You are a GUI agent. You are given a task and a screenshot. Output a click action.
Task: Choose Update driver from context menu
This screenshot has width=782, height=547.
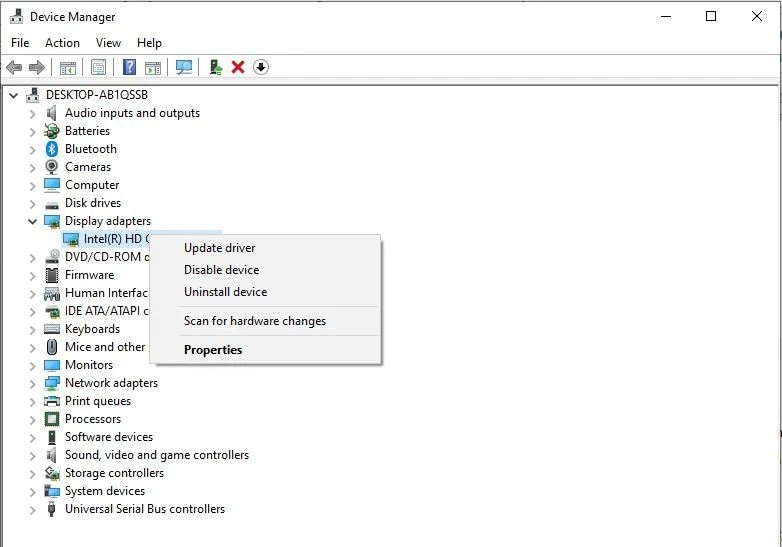(265, 248)
